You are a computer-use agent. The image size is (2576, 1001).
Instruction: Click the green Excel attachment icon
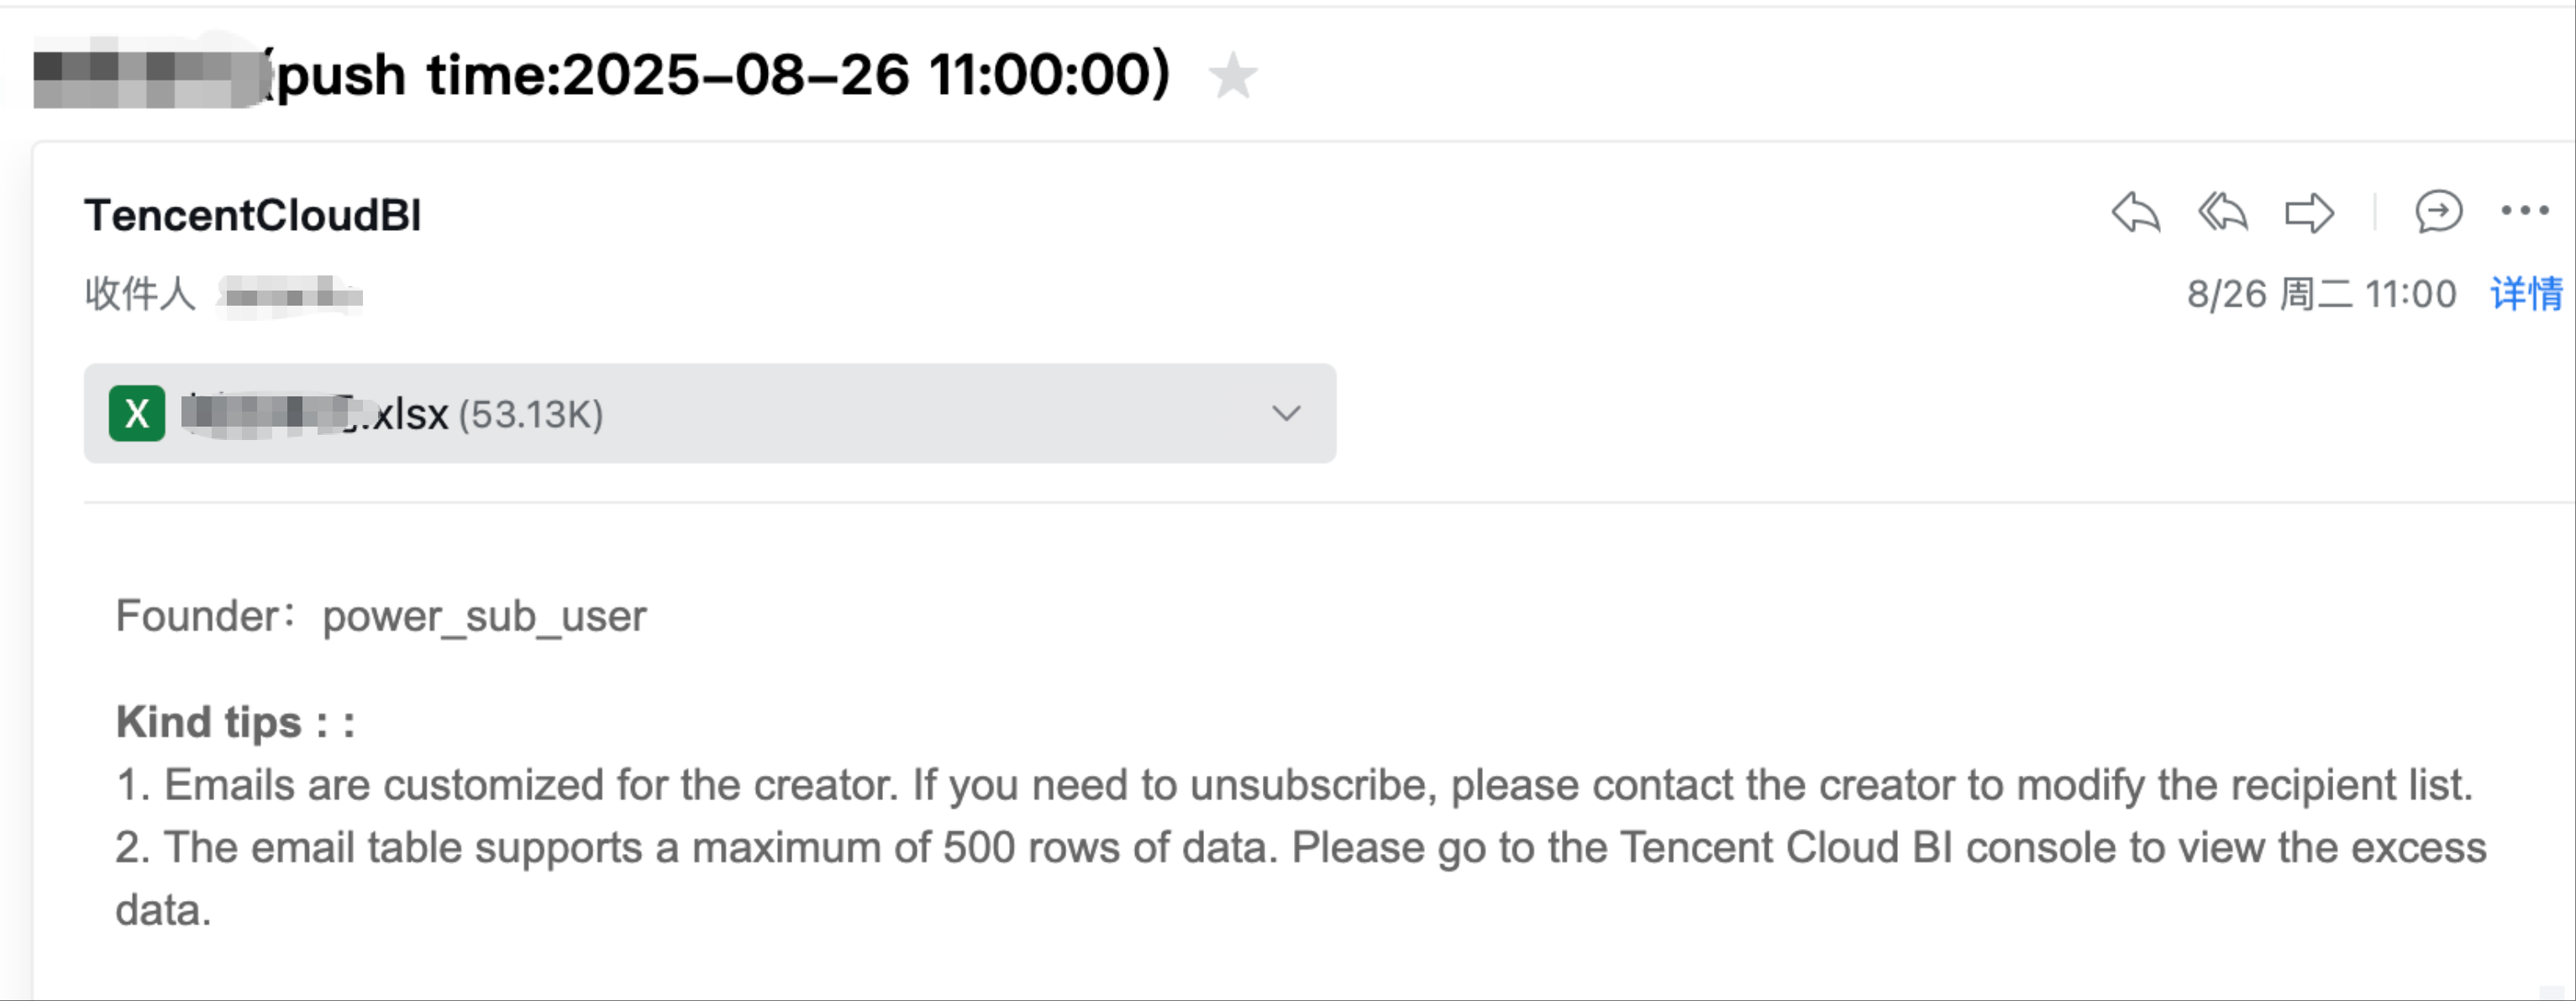[137, 413]
